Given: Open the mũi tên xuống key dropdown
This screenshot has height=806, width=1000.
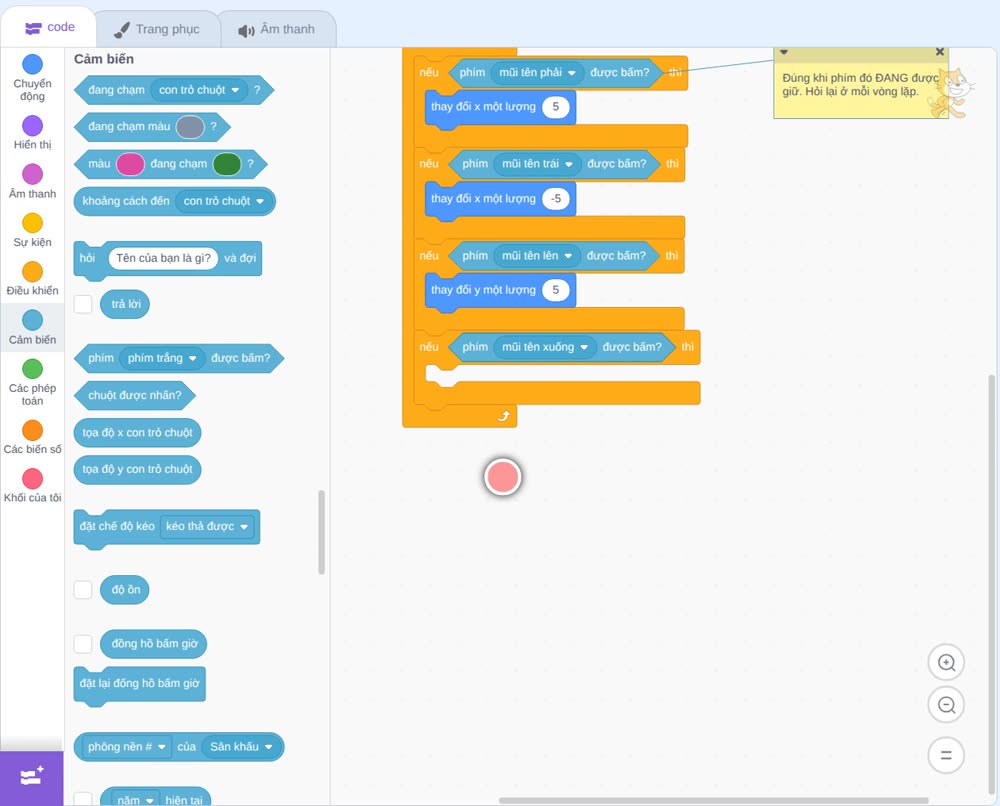Looking at the screenshot, I should [x=545, y=348].
